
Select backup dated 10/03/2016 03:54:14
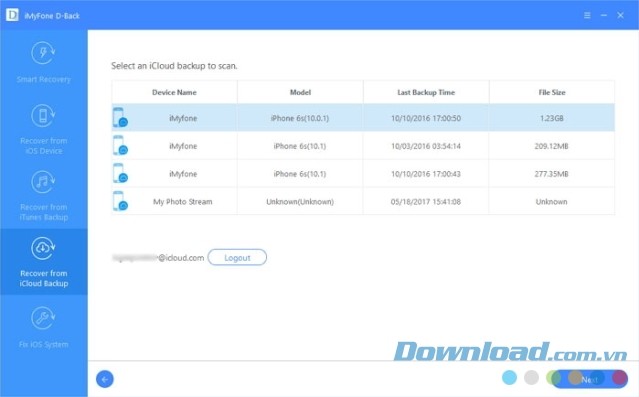426,146
